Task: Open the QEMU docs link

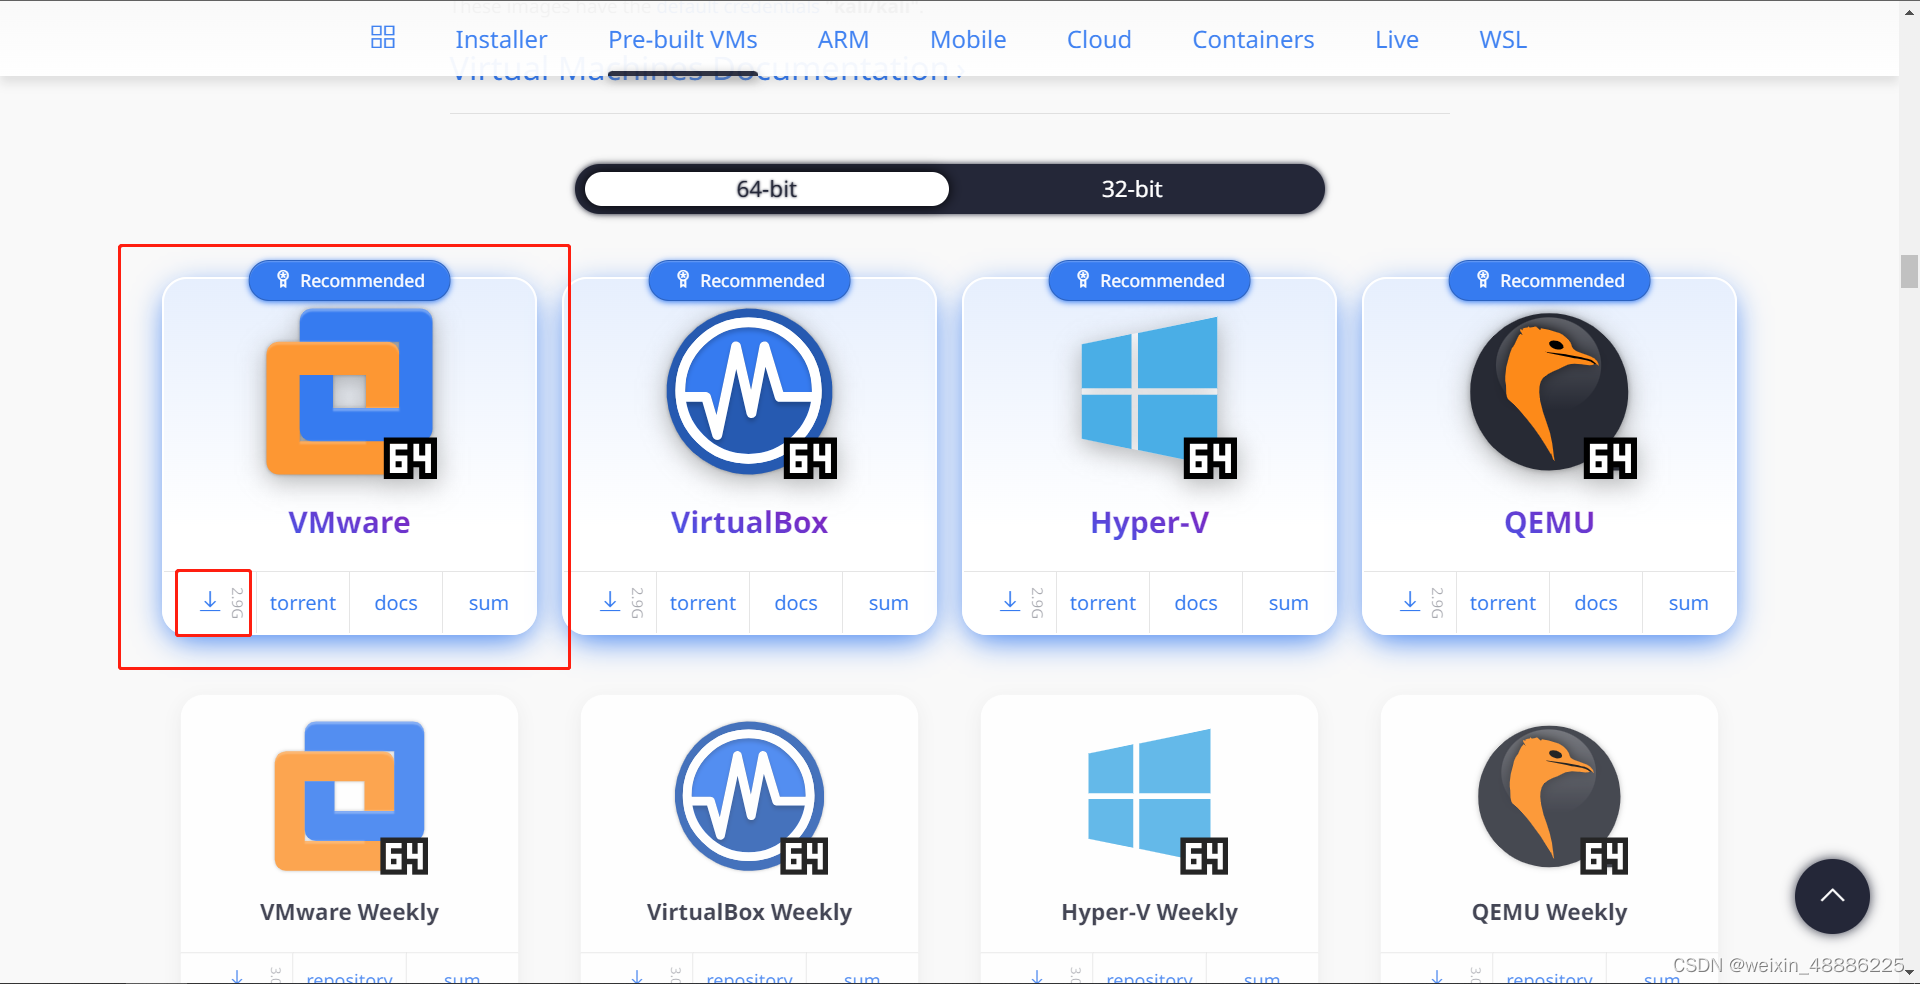Action: (1596, 603)
